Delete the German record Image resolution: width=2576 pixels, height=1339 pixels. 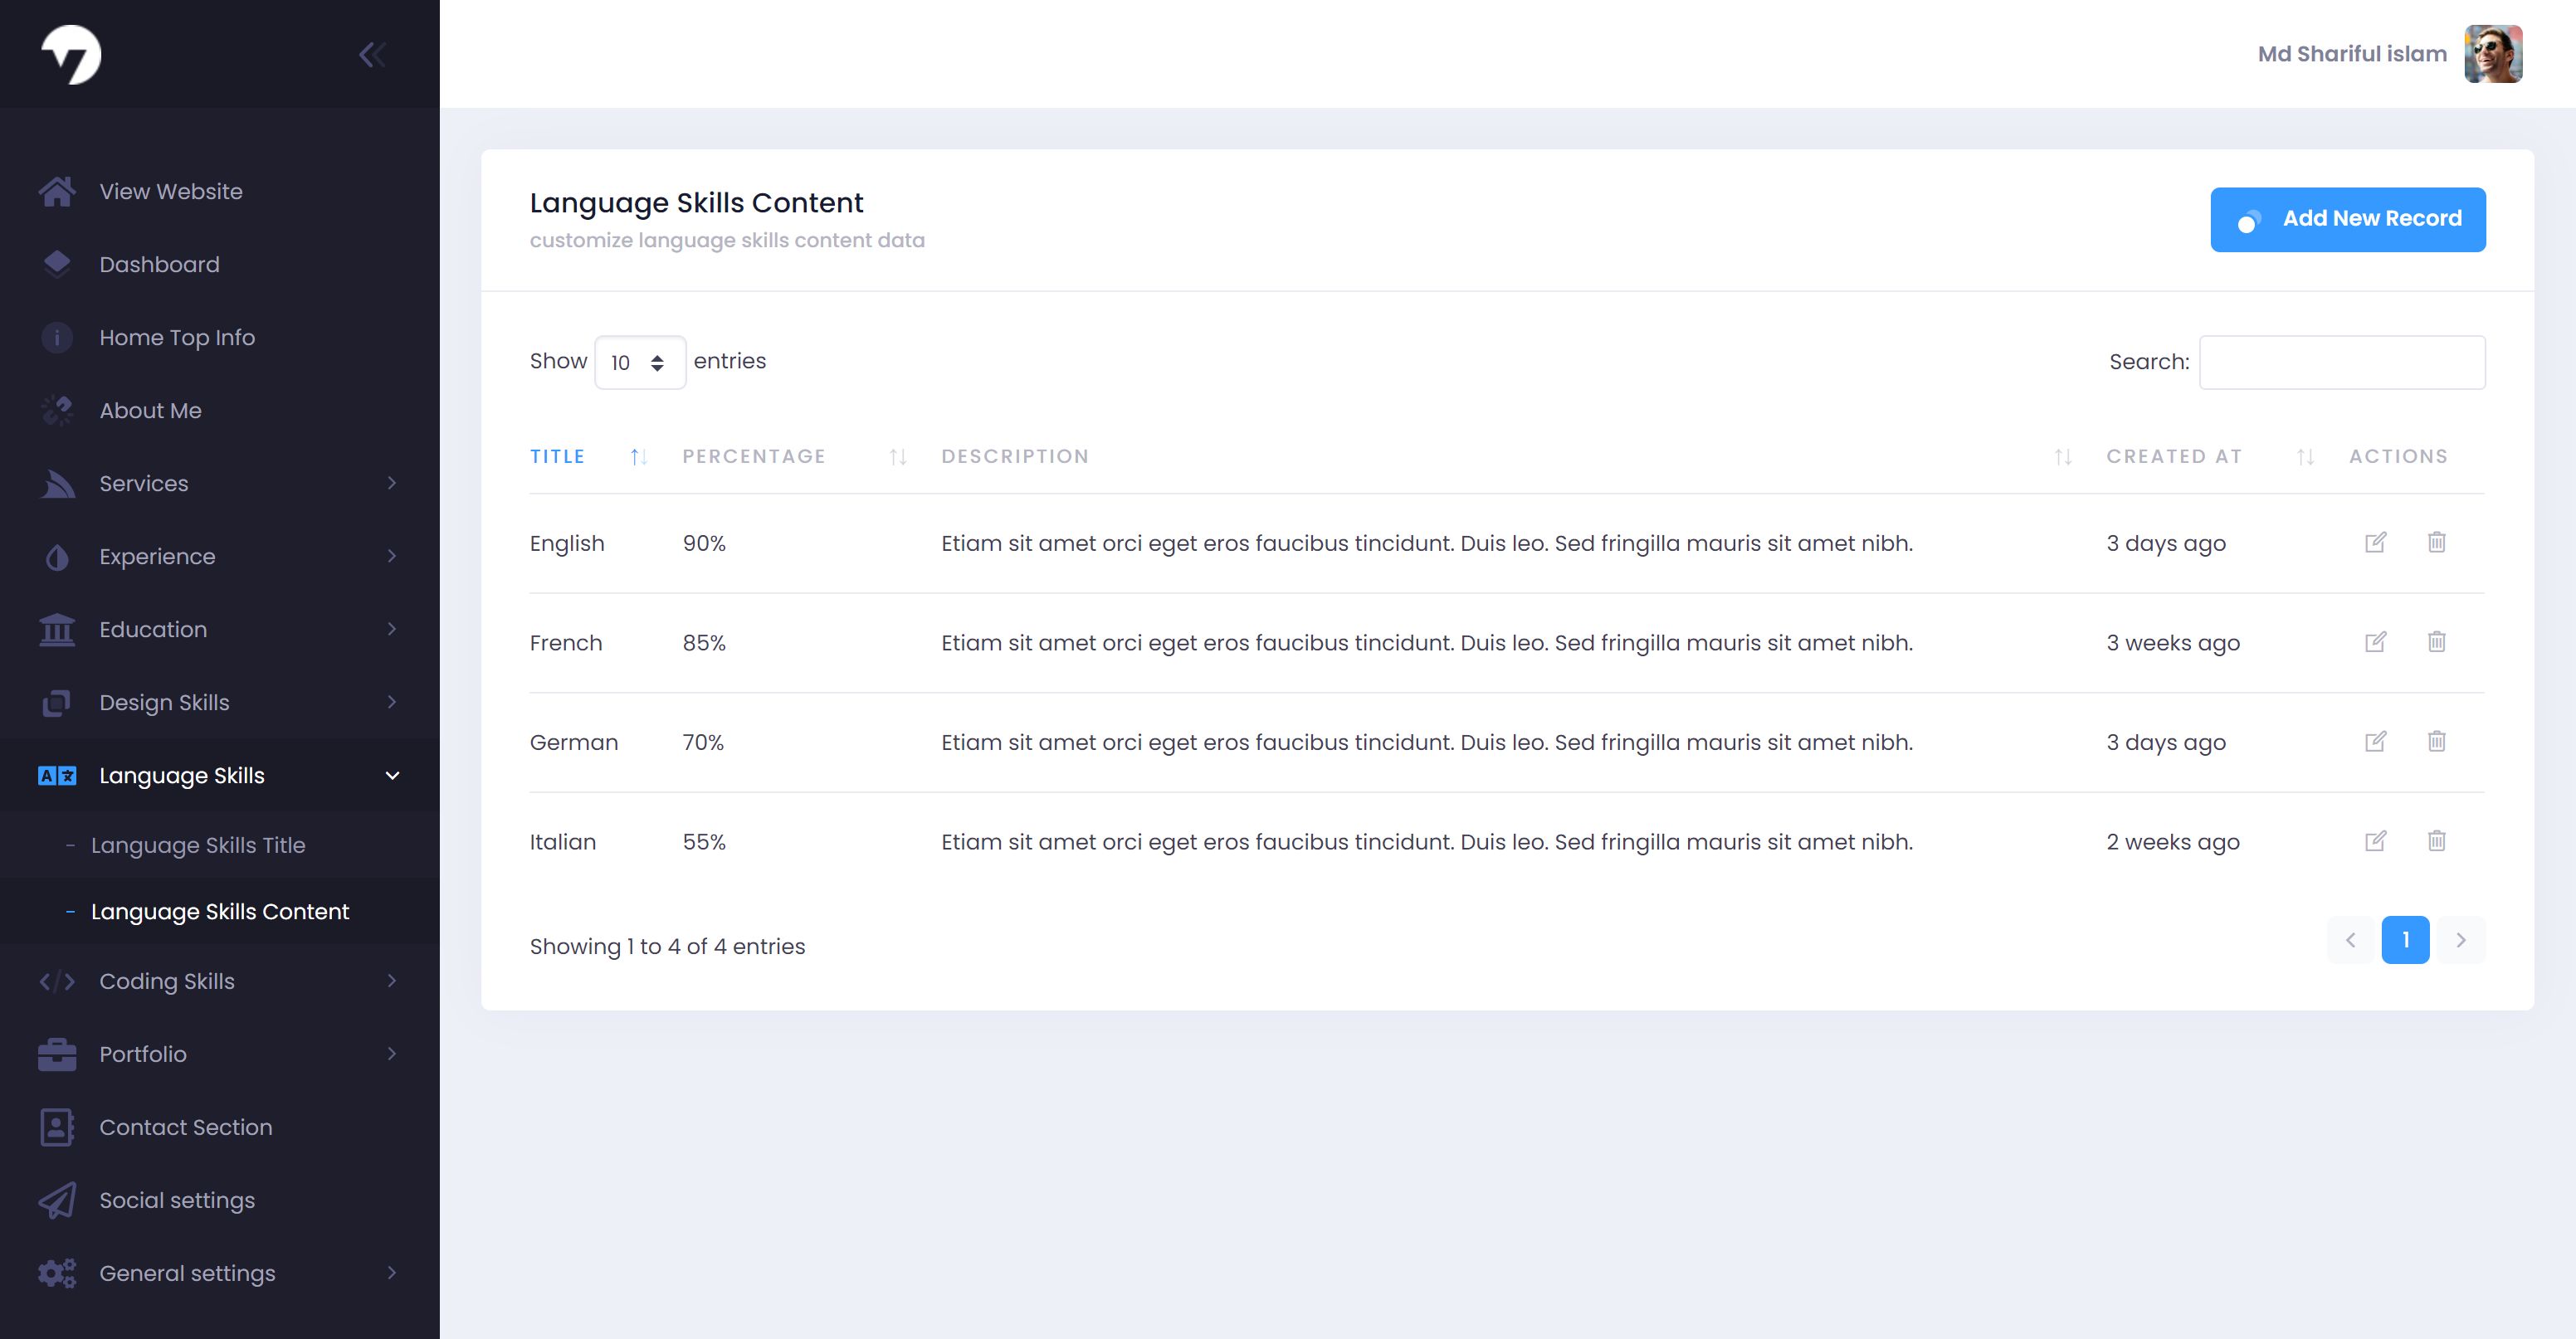[2437, 741]
